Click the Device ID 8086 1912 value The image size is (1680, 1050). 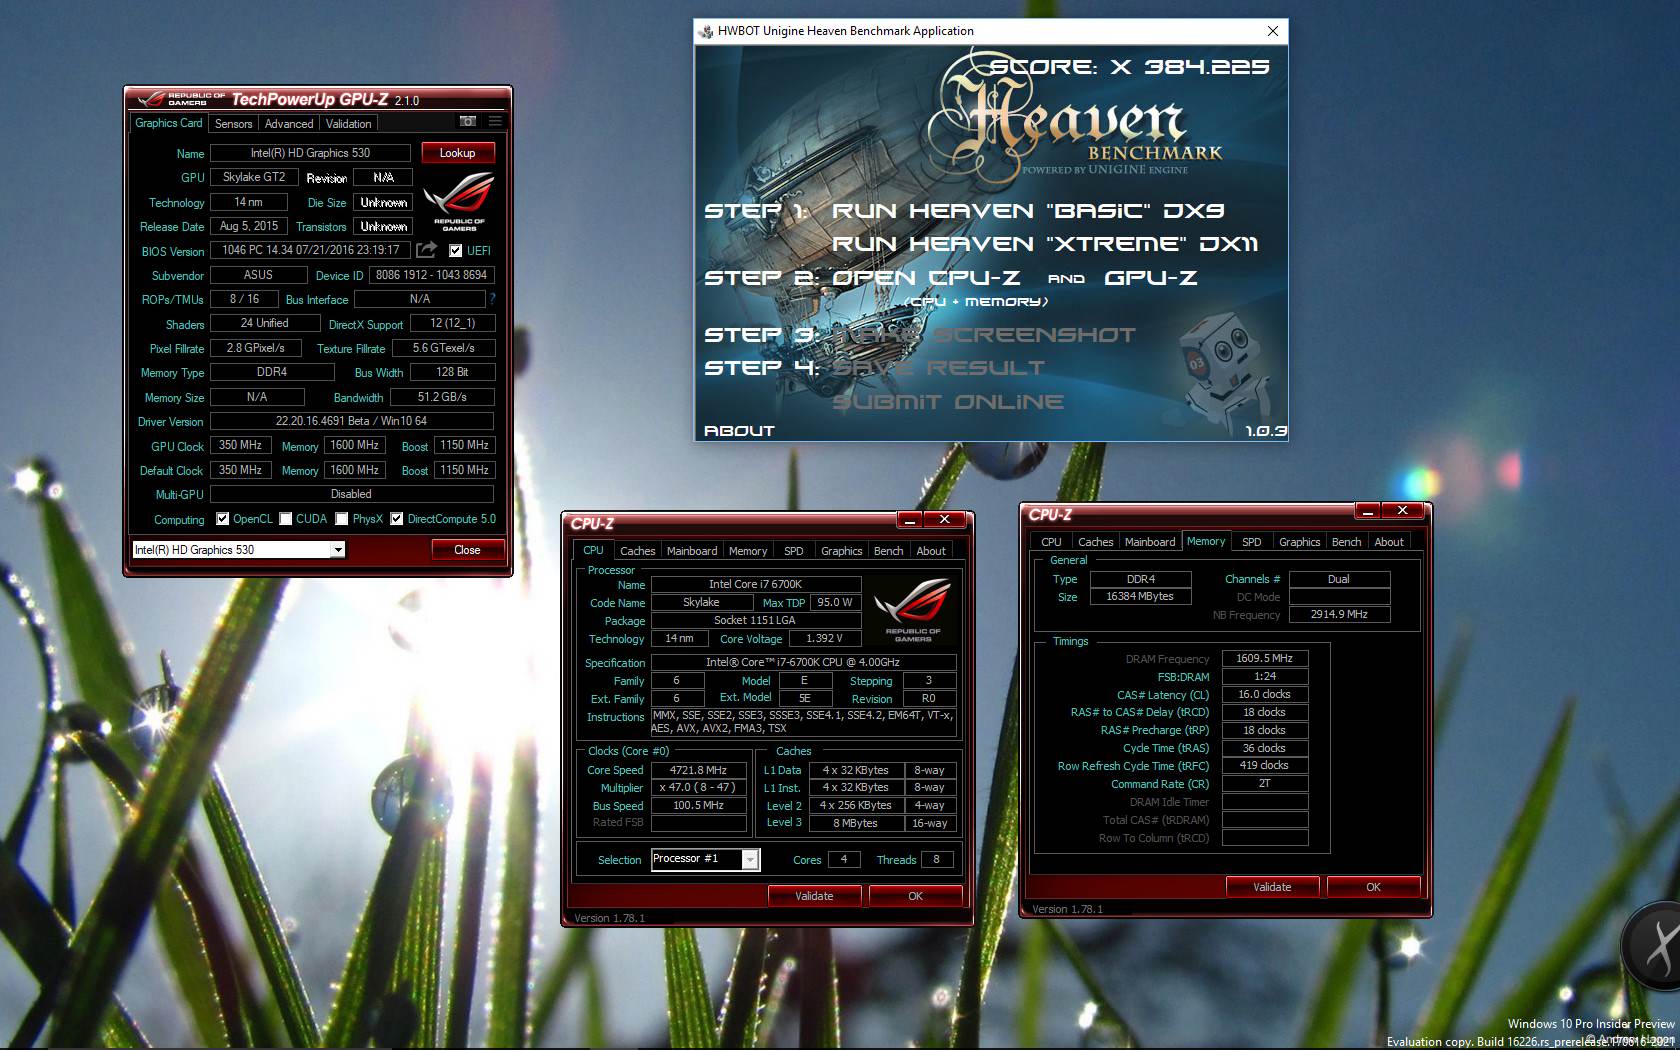click(x=431, y=275)
